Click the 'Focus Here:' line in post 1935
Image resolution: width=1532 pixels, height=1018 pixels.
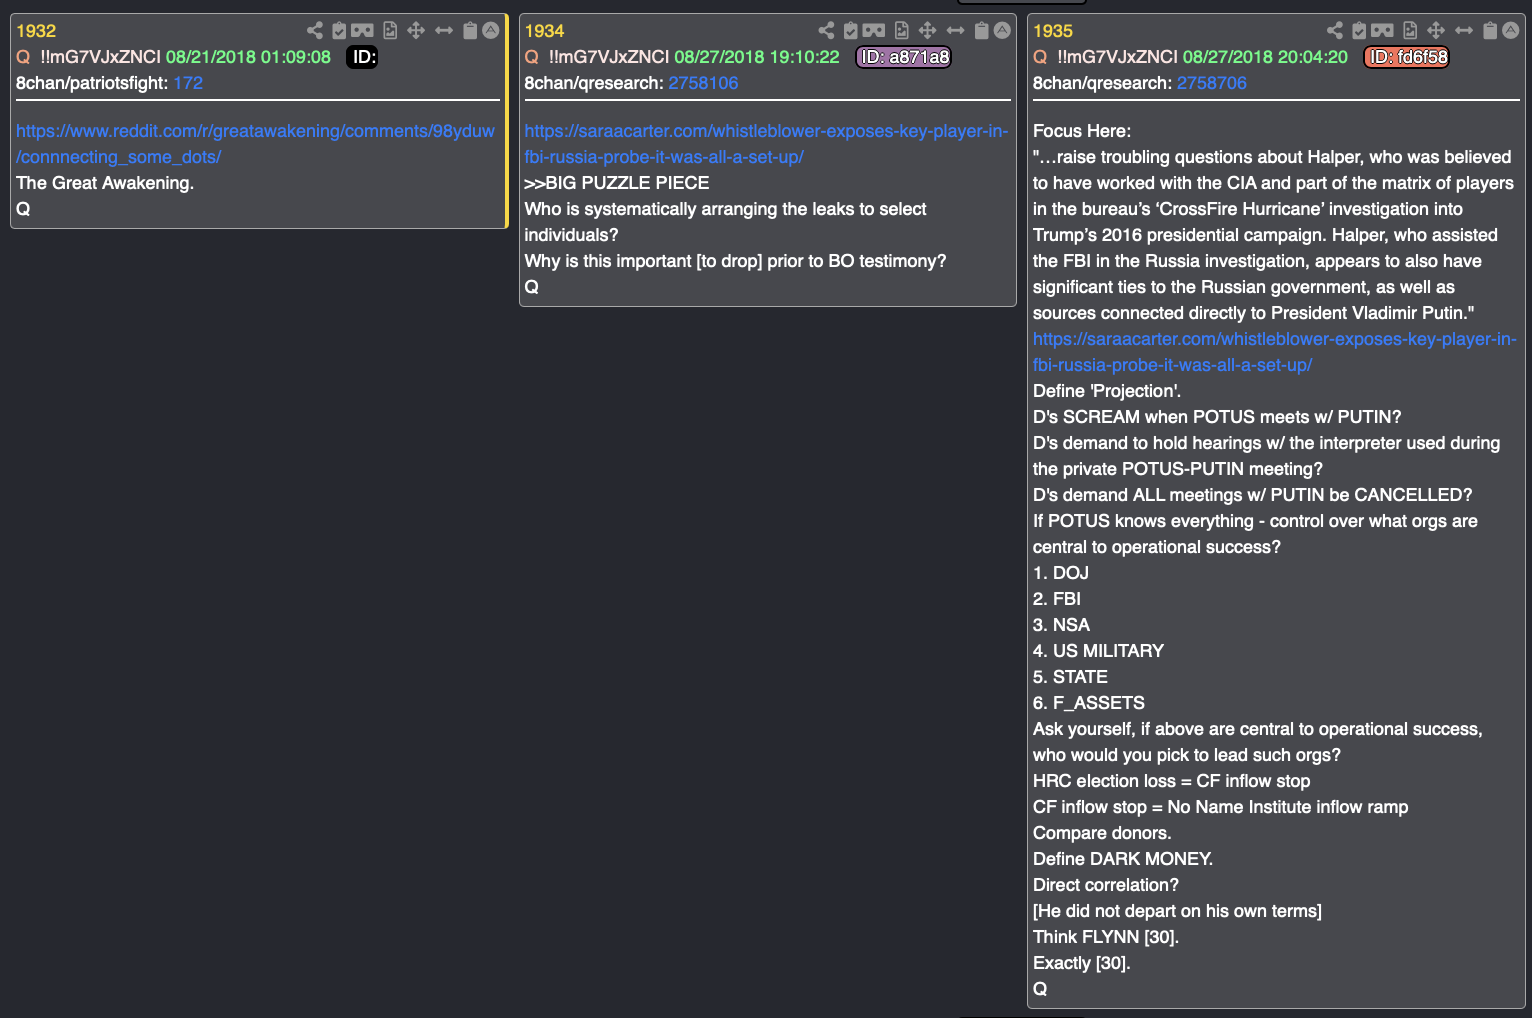(x=1082, y=131)
